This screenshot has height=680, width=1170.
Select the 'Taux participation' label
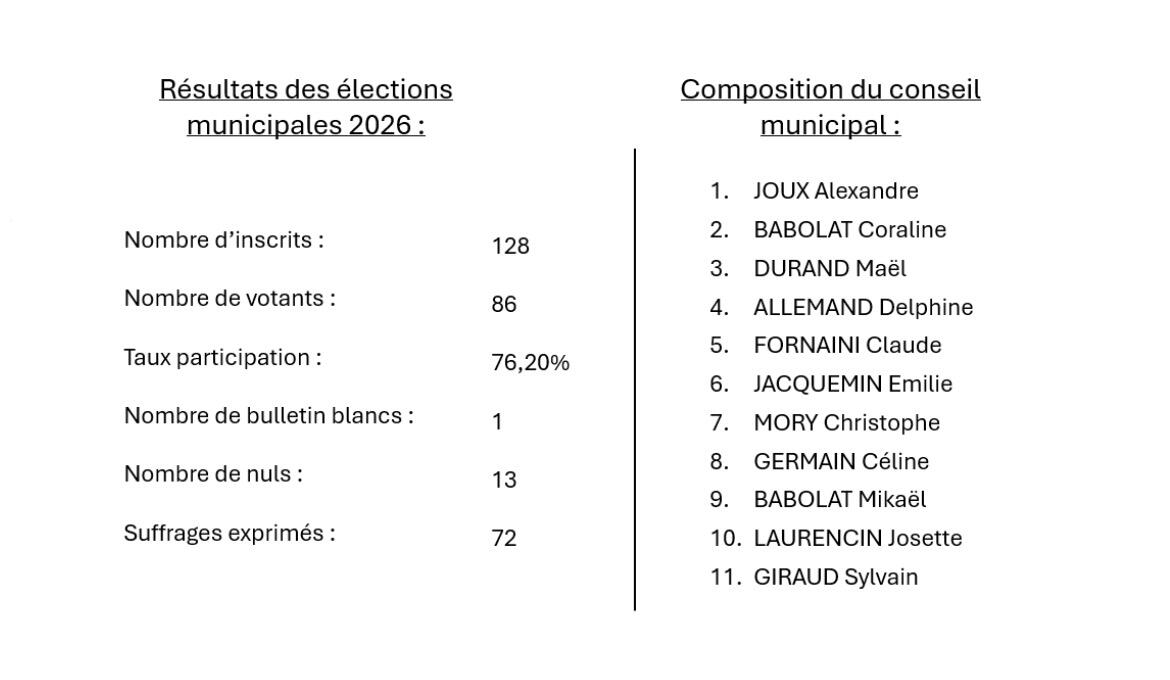[222, 357]
